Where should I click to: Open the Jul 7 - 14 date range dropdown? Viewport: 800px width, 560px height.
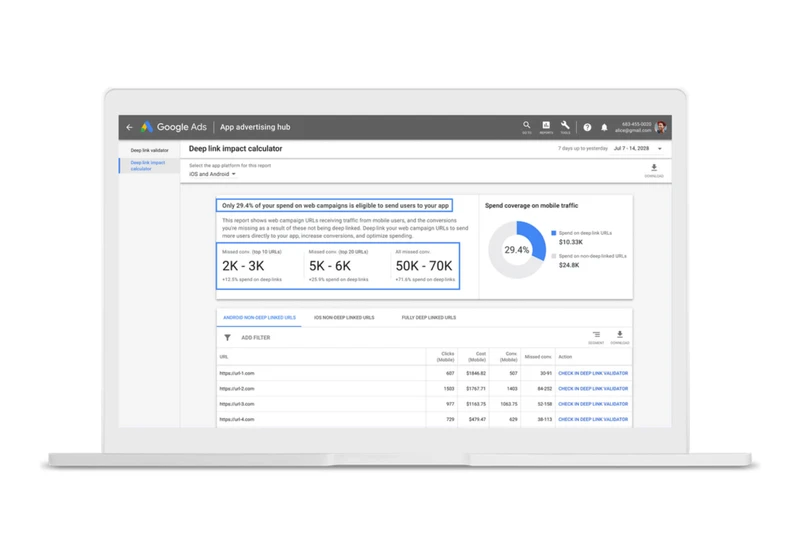point(638,148)
